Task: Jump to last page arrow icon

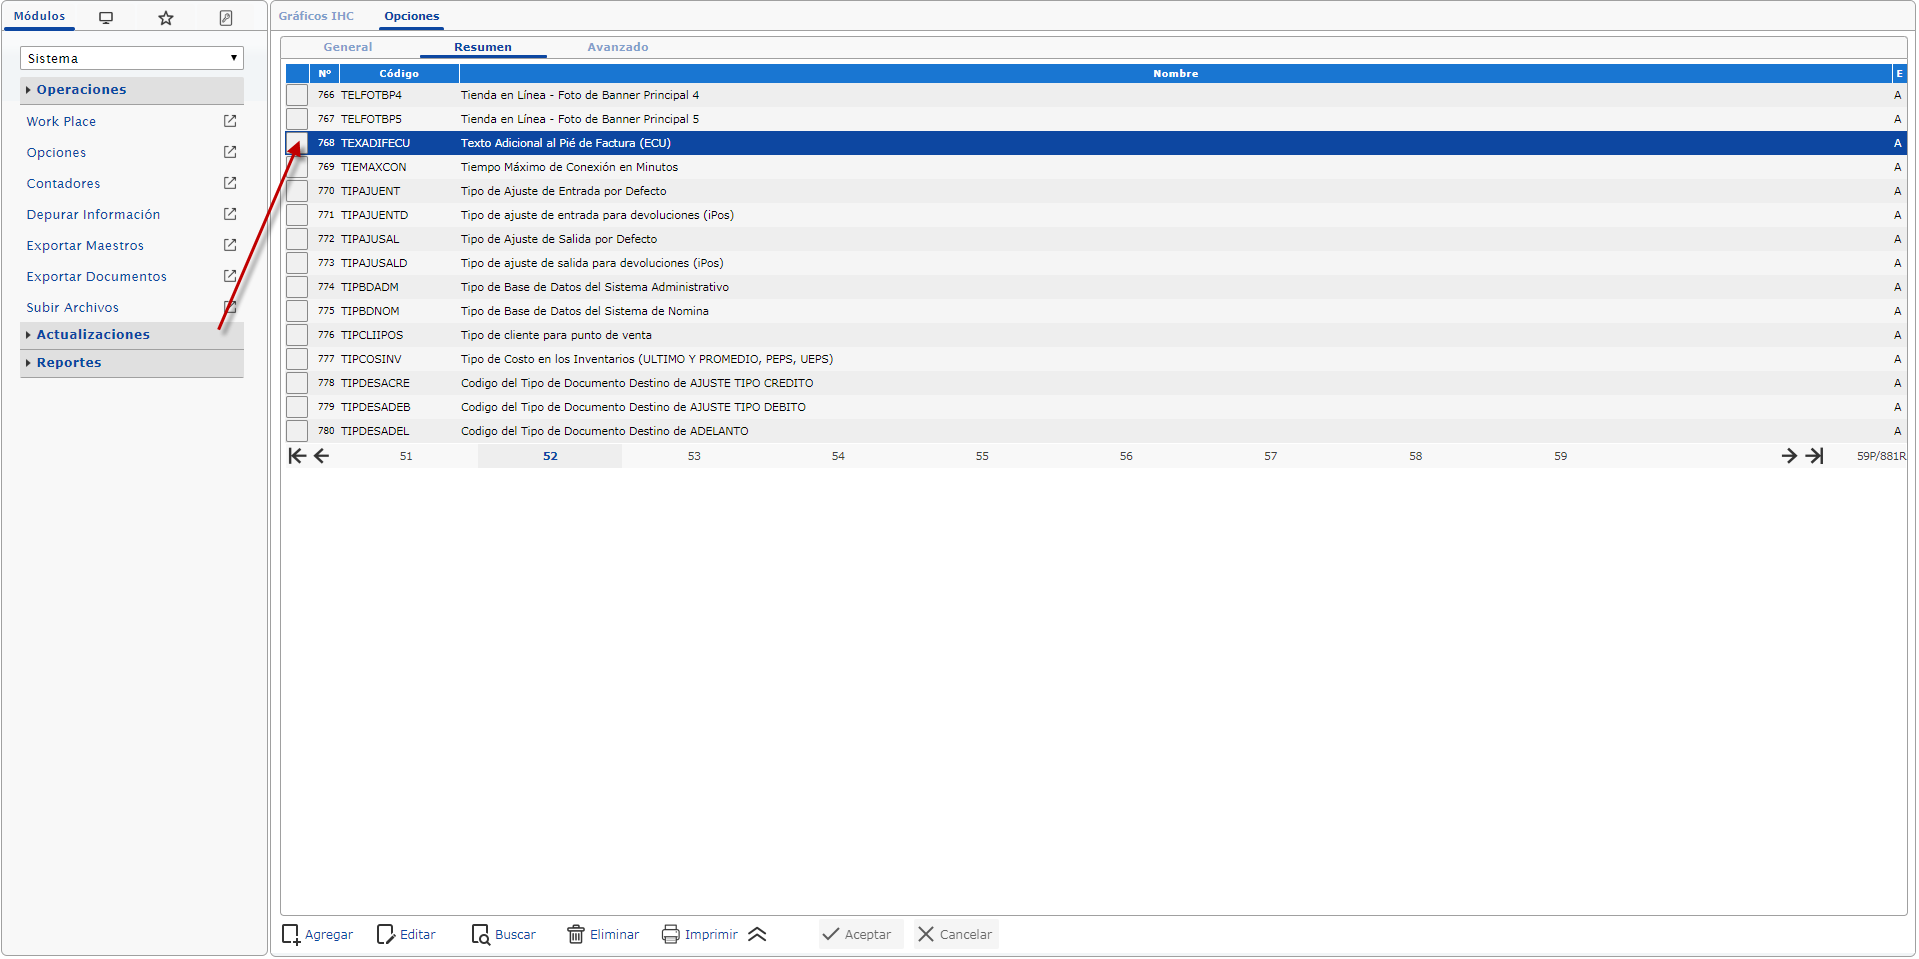Action: (x=1815, y=456)
